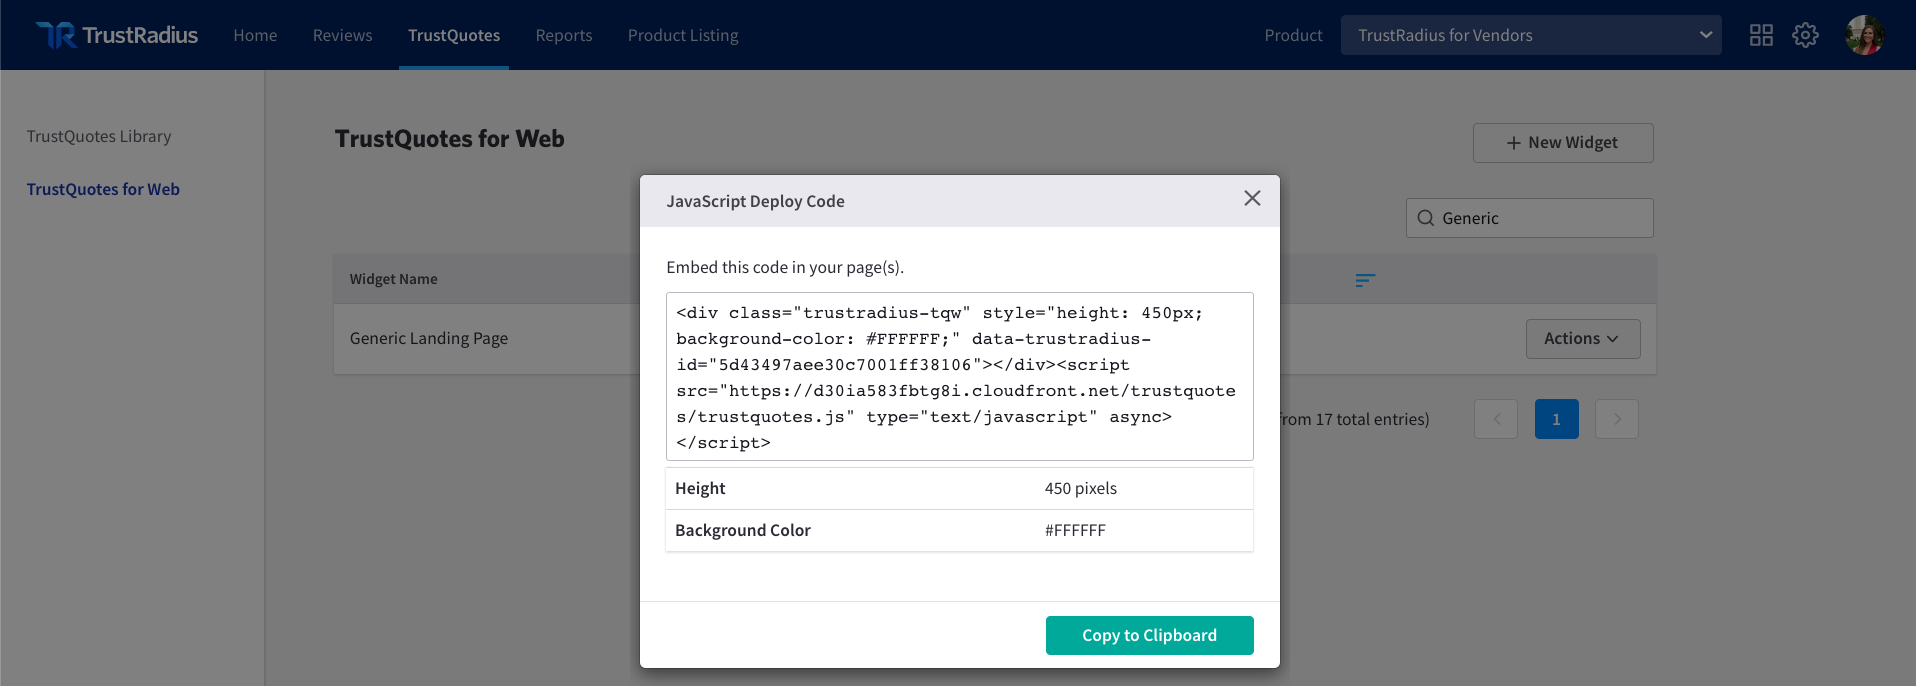This screenshot has width=1916, height=686.
Task: Select page 1 in pagination
Action: click(x=1557, y=419)
